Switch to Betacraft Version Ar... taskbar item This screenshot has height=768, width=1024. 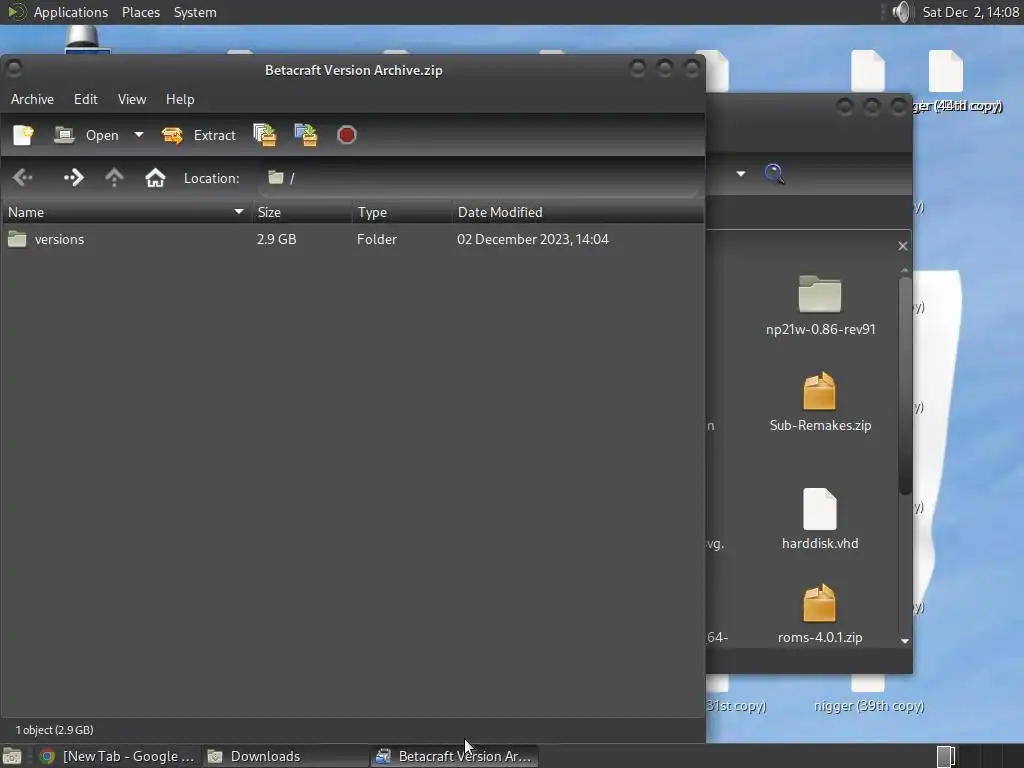455,756
